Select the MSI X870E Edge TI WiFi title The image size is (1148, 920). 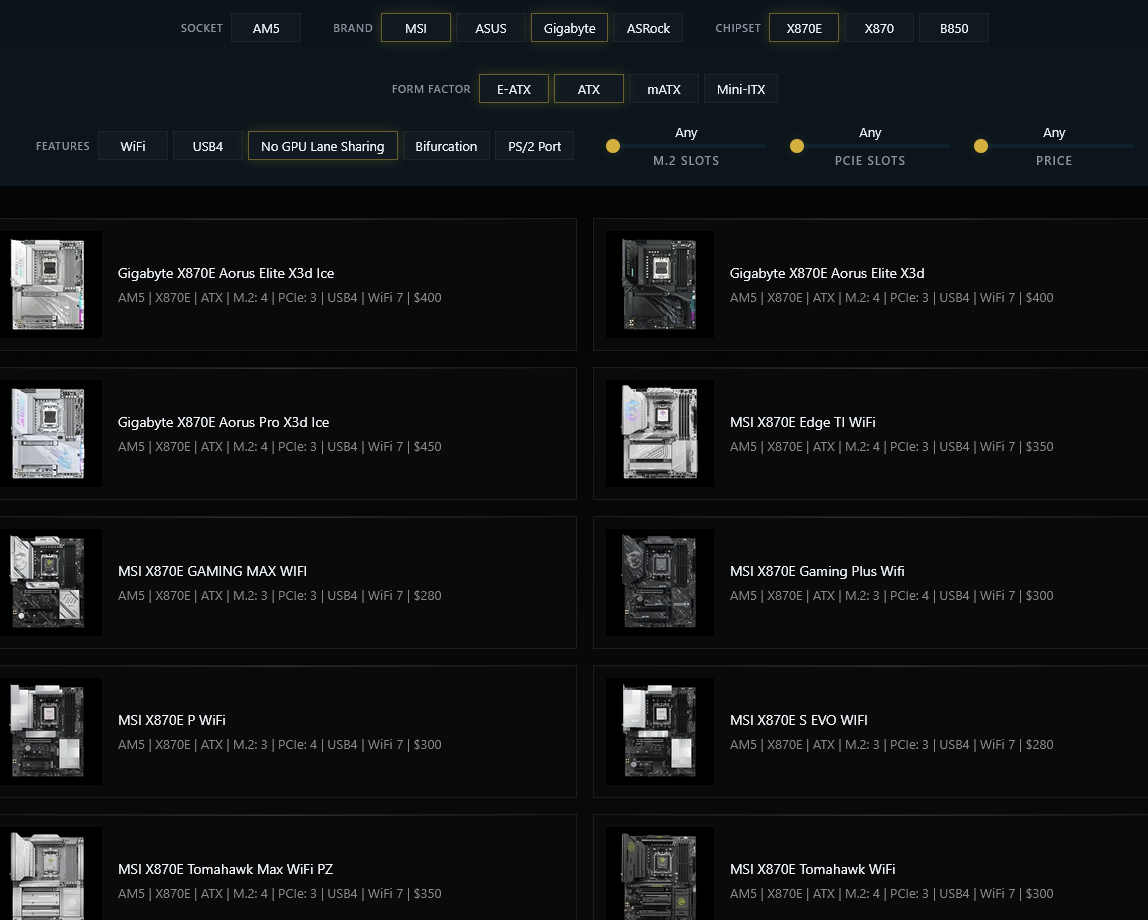pyautogui.click(x=802, y=422)
